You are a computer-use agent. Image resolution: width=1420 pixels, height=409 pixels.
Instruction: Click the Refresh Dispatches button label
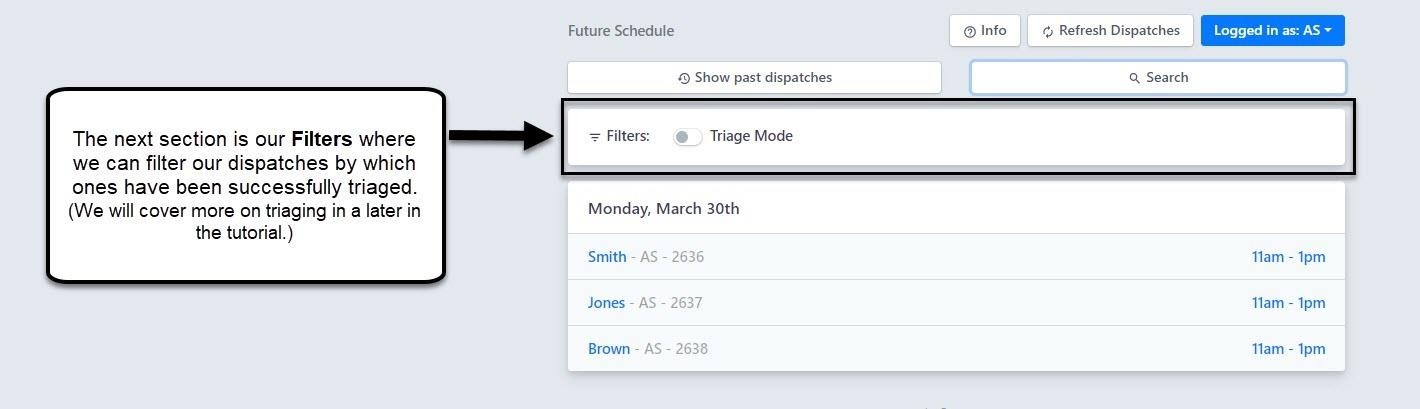[1119, 31]
